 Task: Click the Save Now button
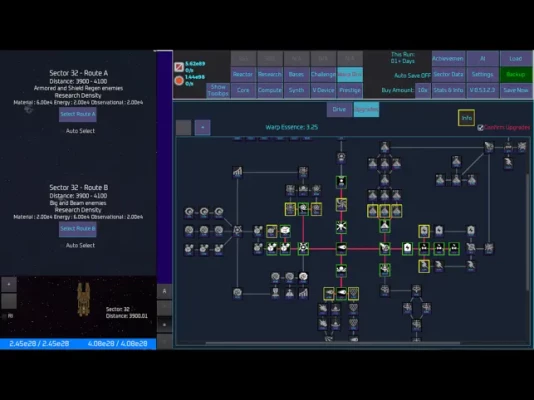[x=516, y=90]
